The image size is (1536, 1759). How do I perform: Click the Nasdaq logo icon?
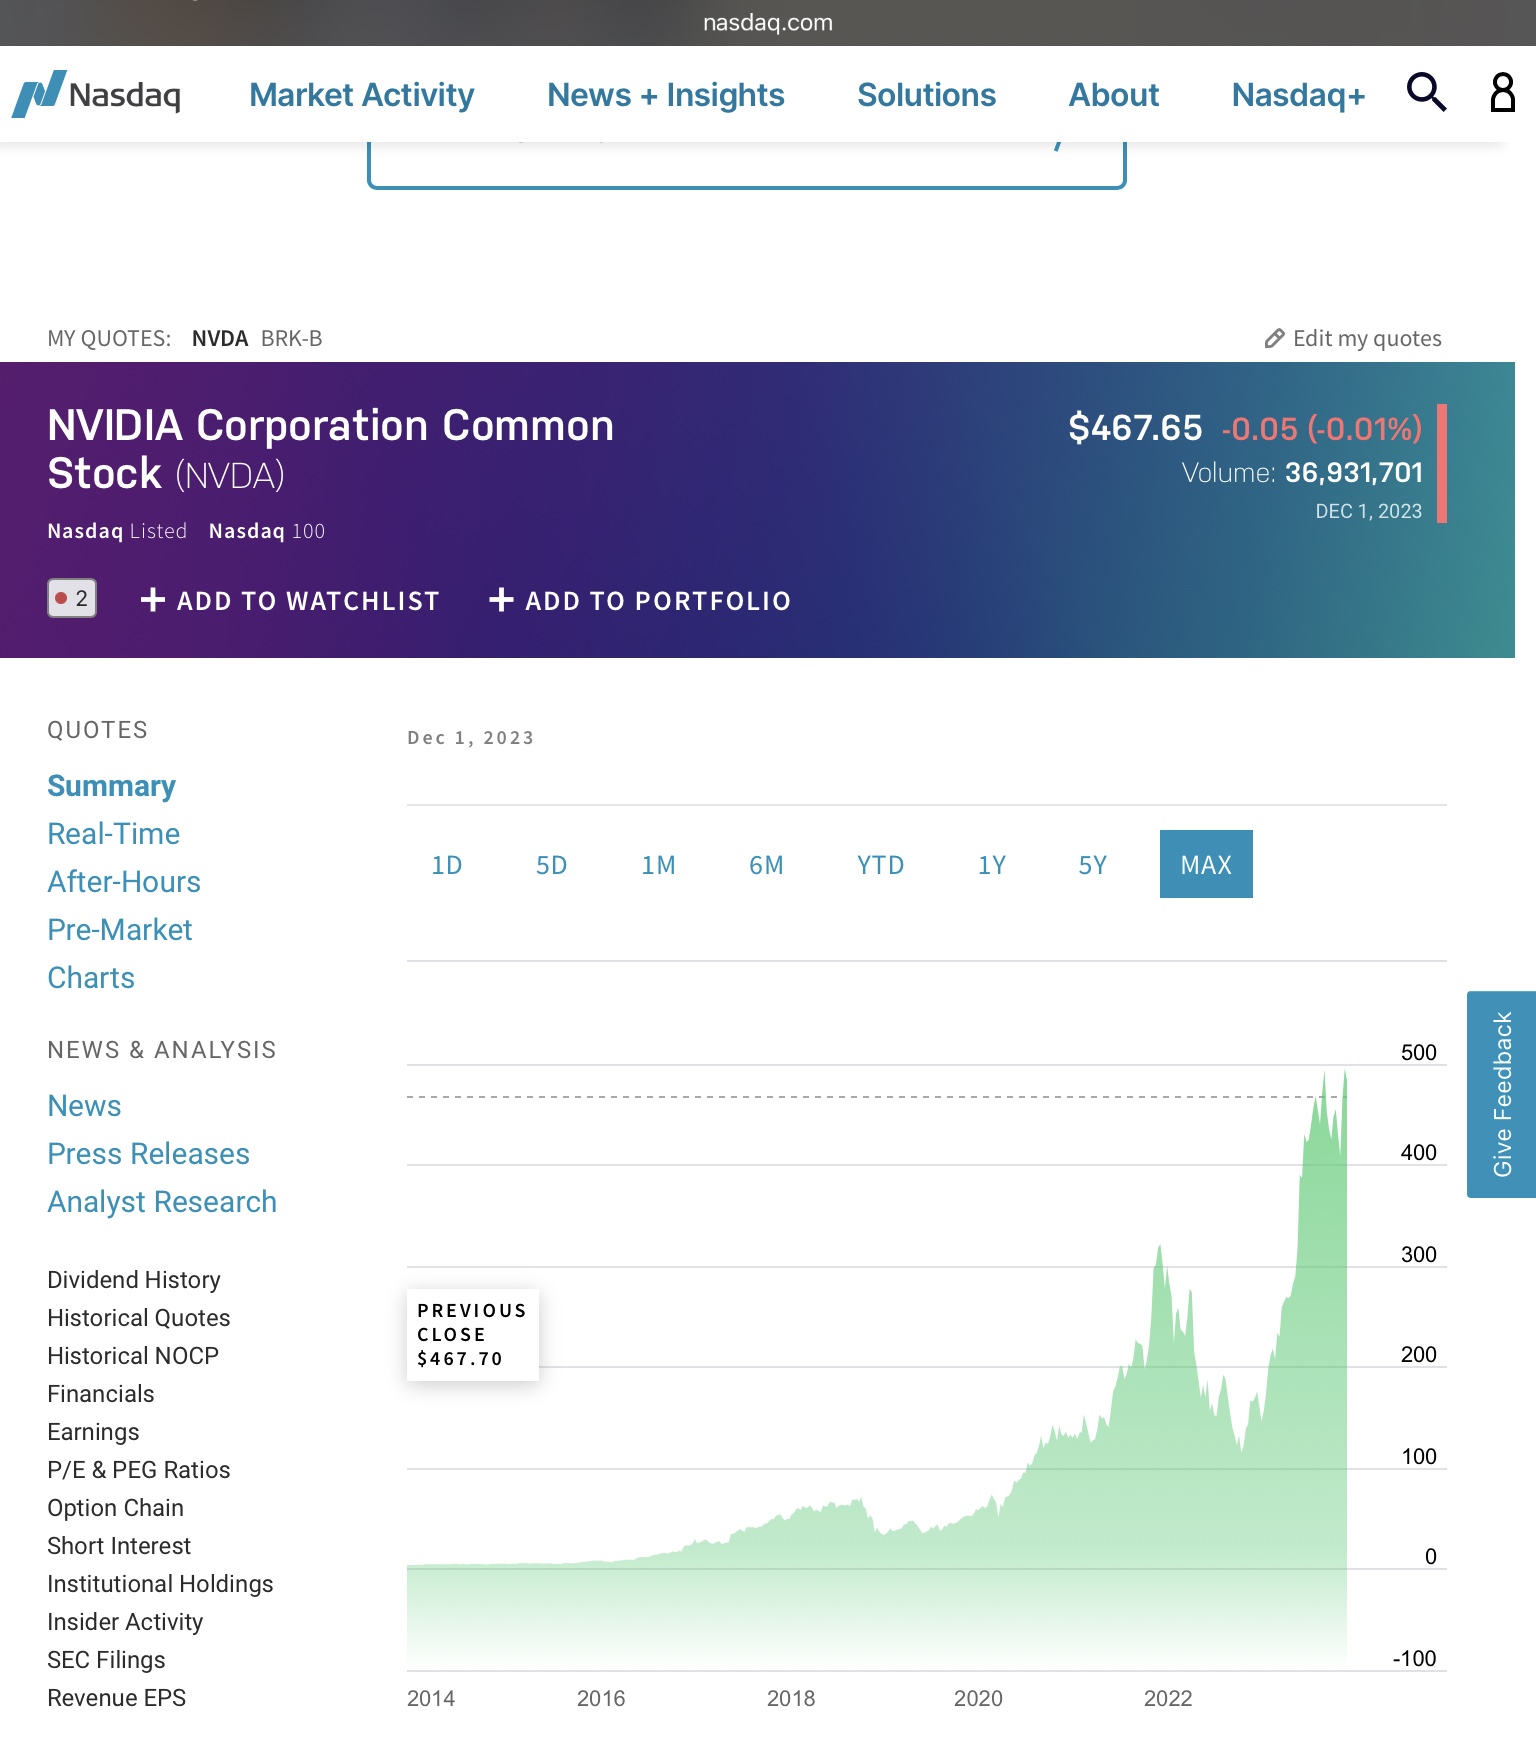(40, 94)
